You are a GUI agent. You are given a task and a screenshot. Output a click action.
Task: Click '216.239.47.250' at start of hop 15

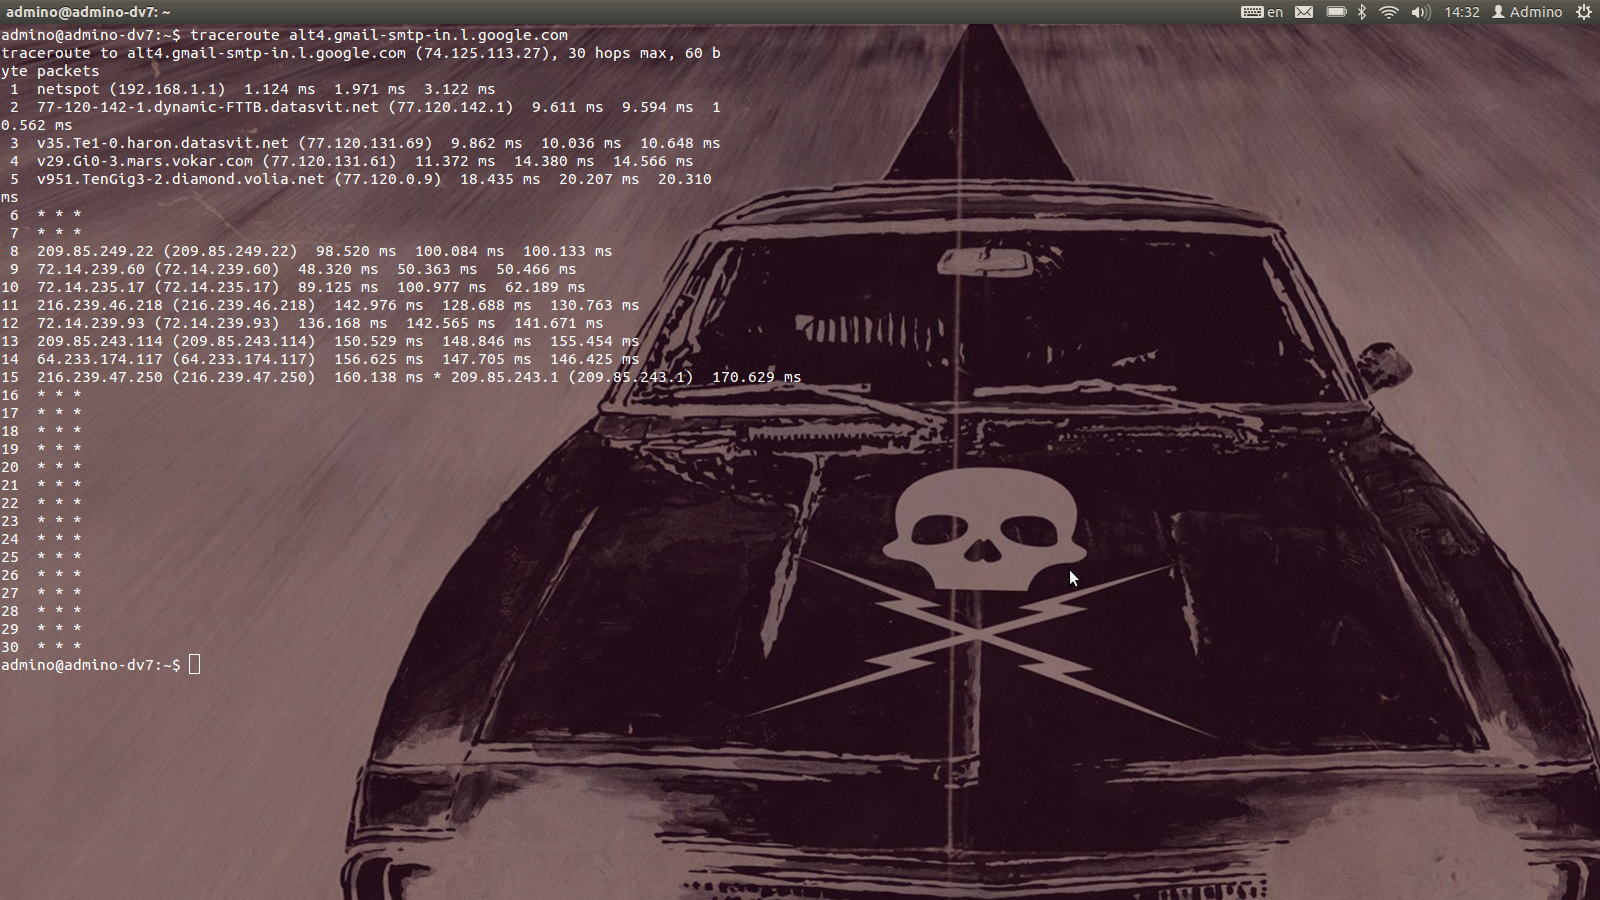click(100, 377)
